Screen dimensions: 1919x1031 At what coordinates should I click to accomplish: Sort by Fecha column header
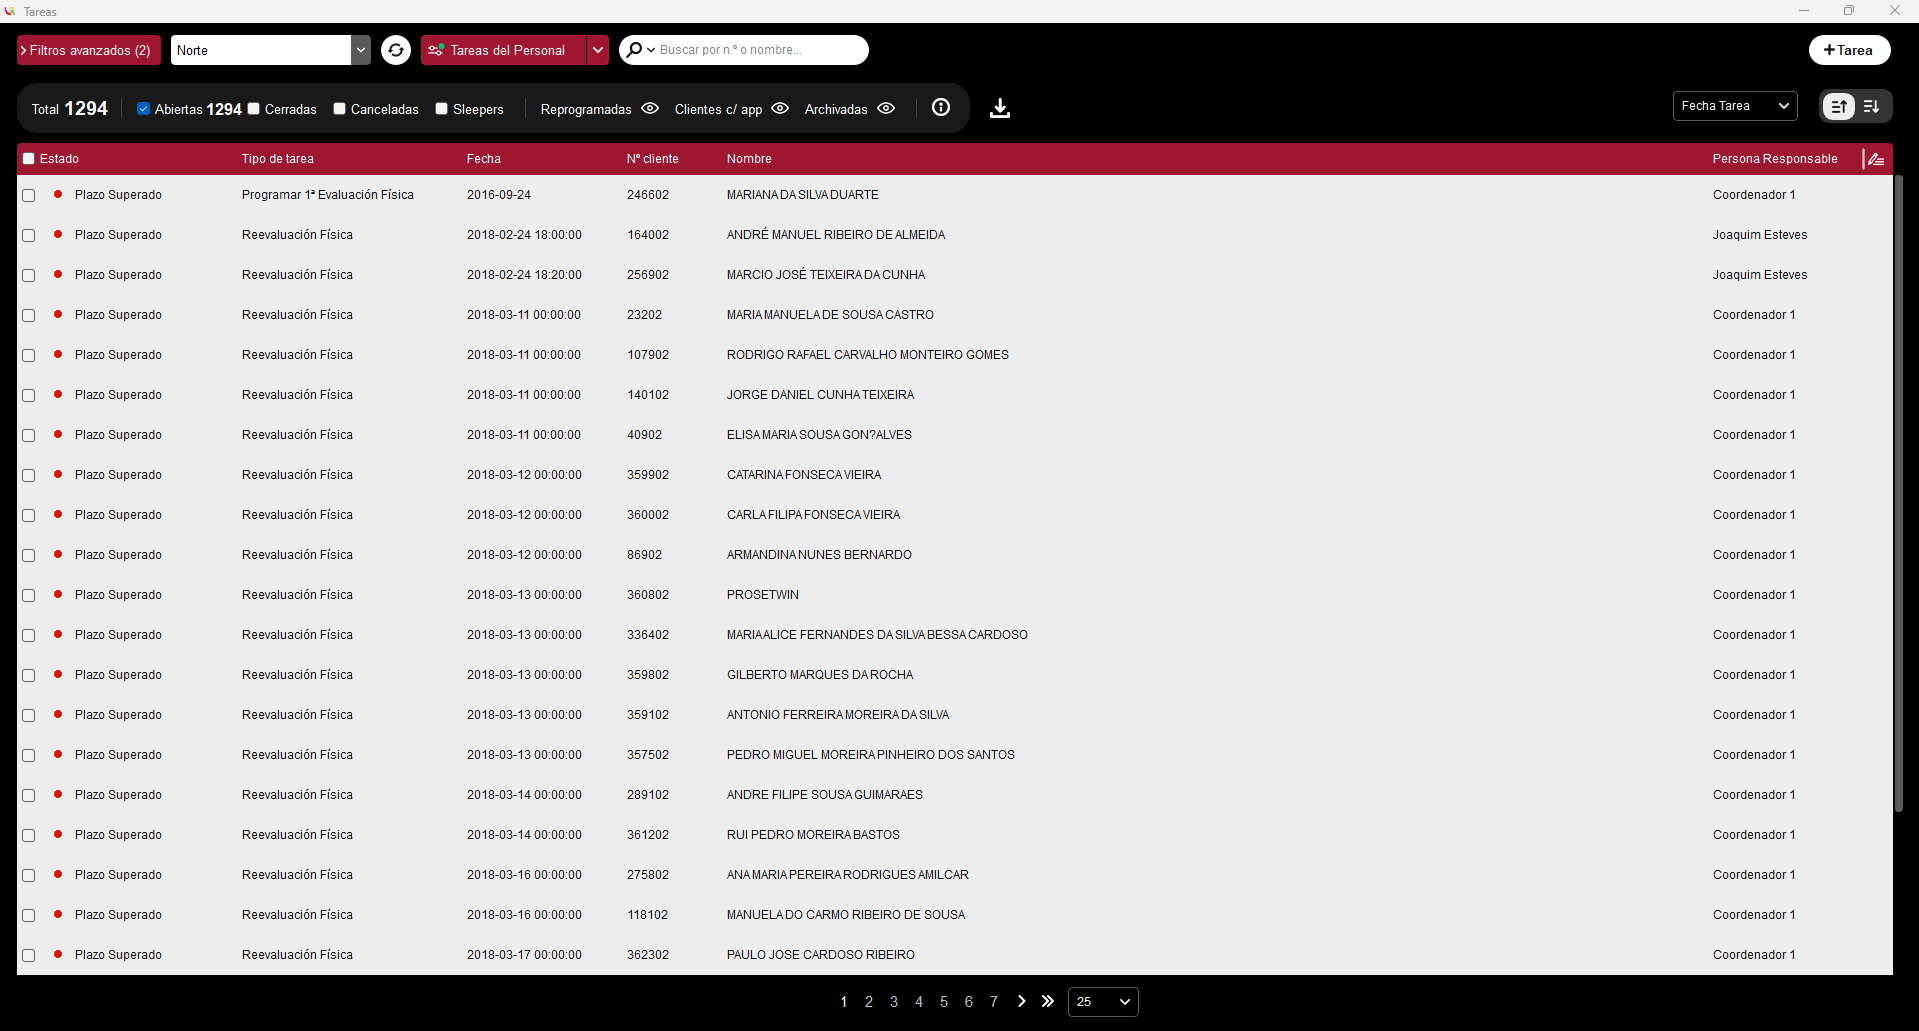pos(484,159)
